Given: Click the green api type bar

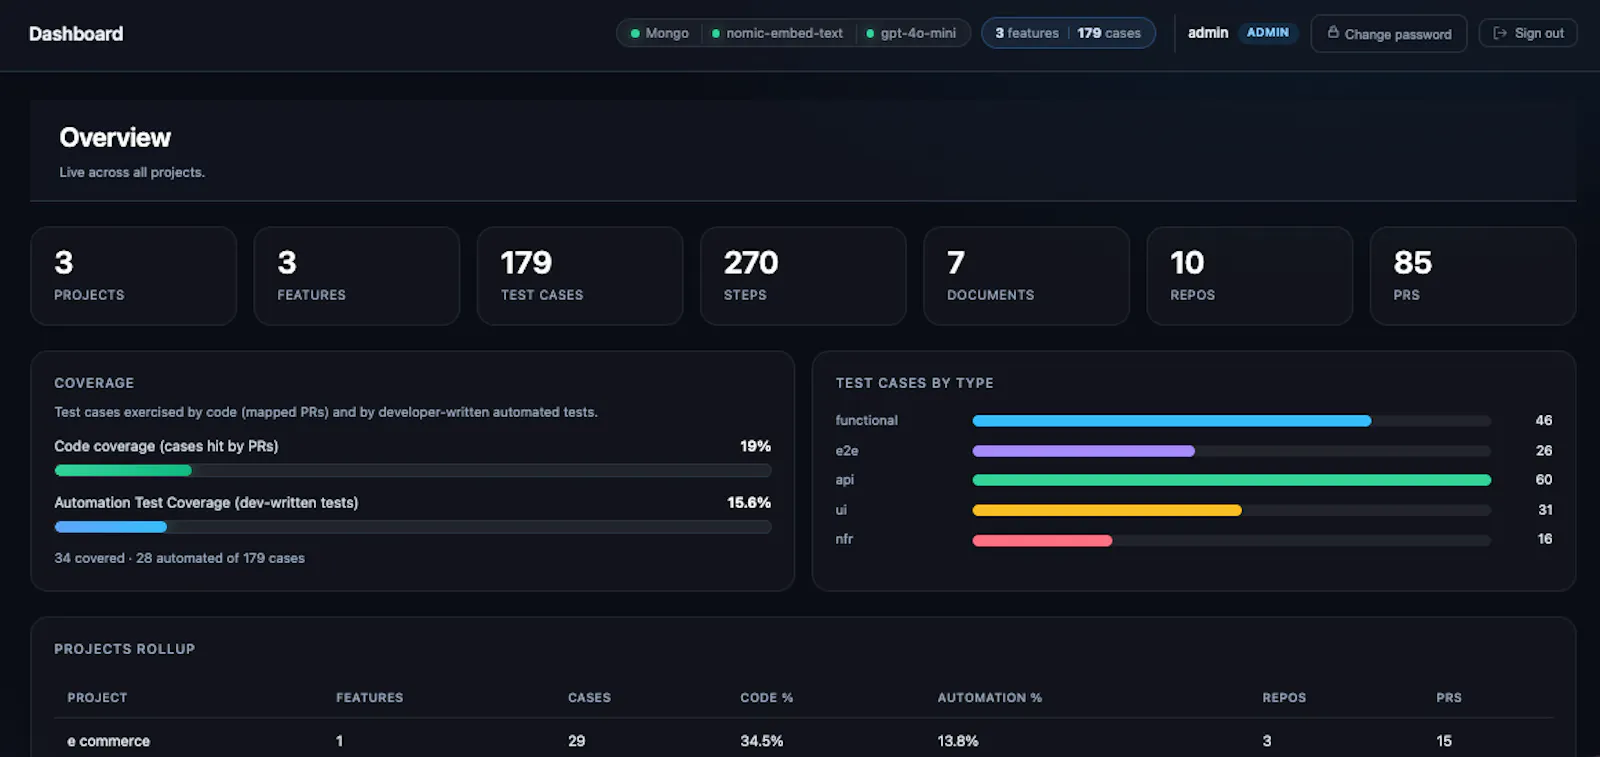Looking at the screenshot, I should 1232,480.
